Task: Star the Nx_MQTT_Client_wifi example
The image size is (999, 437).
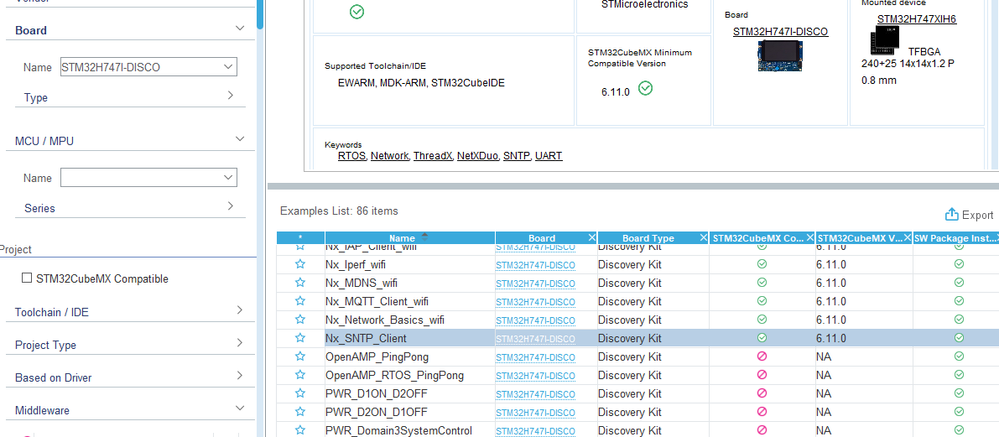Action: click(300, 301)
